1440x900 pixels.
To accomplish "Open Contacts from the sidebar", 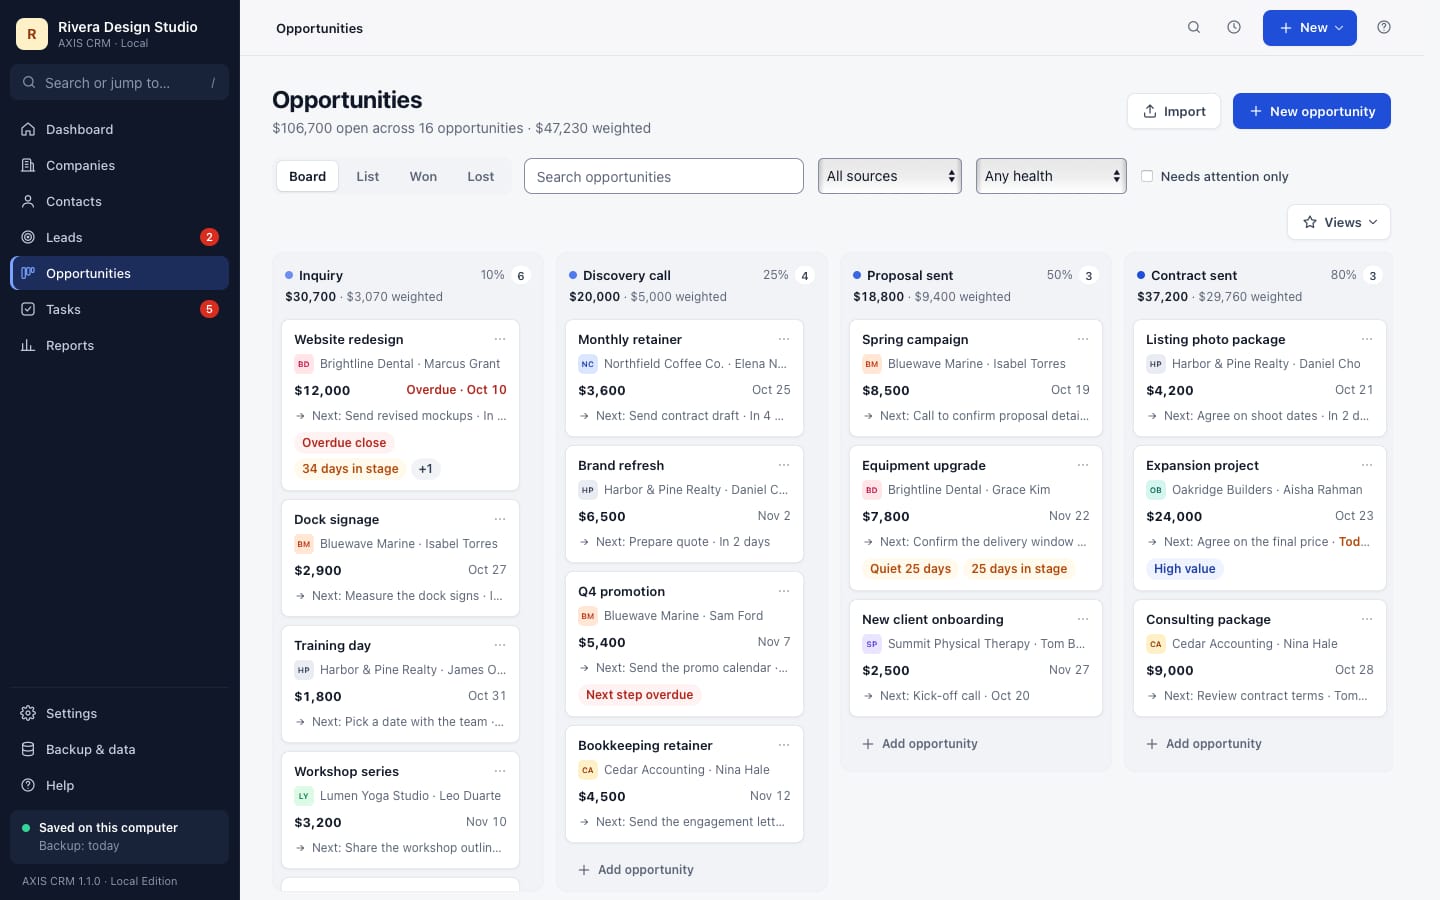I will pyautogui.click(x=119, y=201).
